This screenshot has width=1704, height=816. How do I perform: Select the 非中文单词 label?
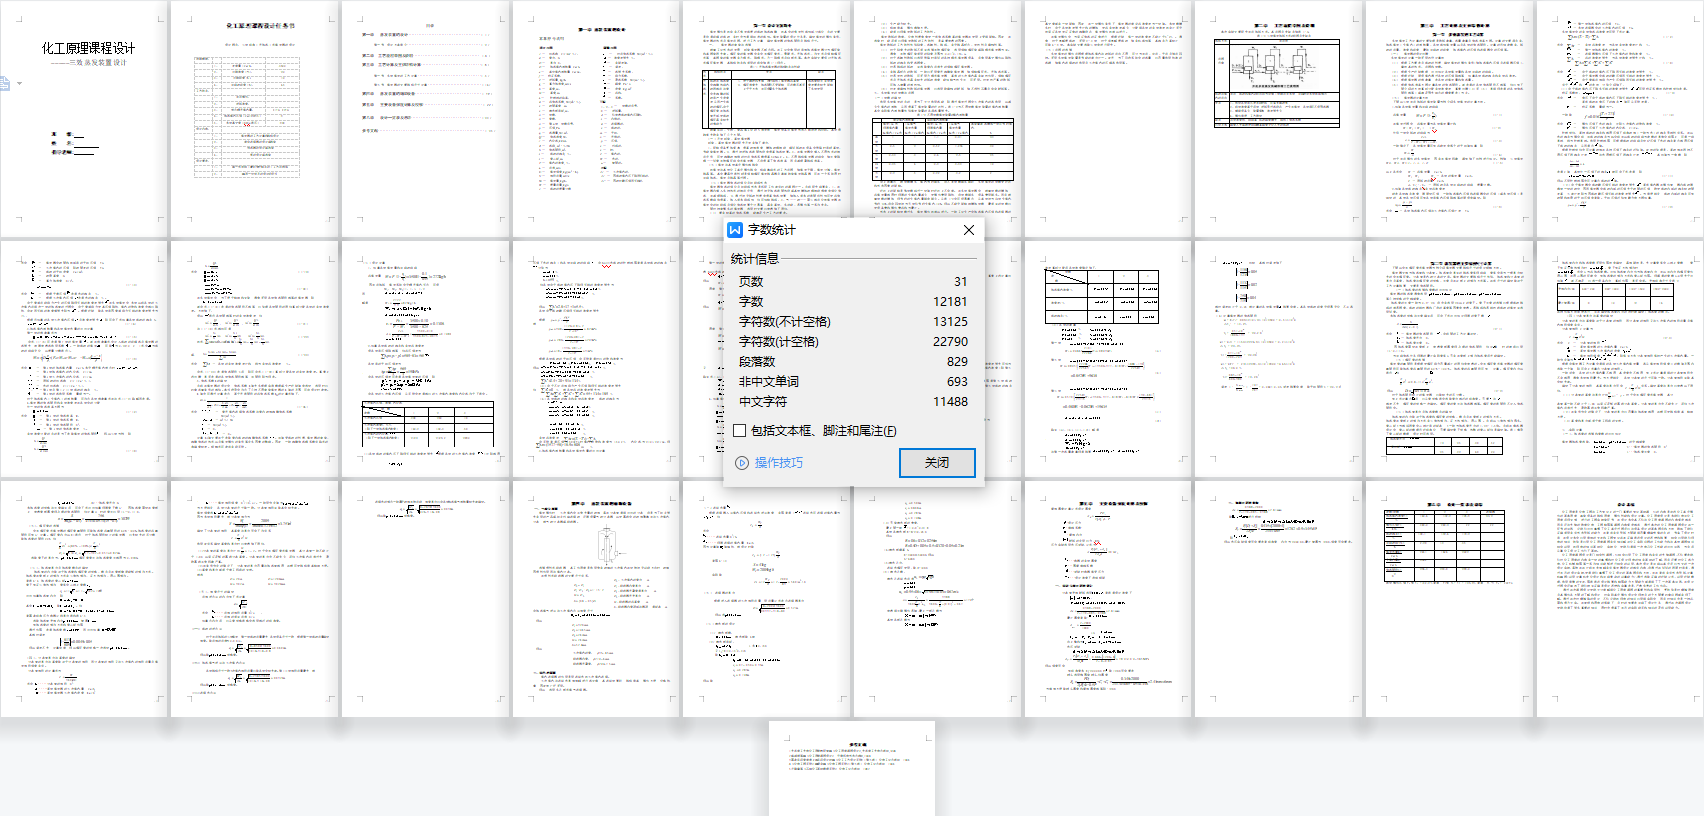pos(769,382)
